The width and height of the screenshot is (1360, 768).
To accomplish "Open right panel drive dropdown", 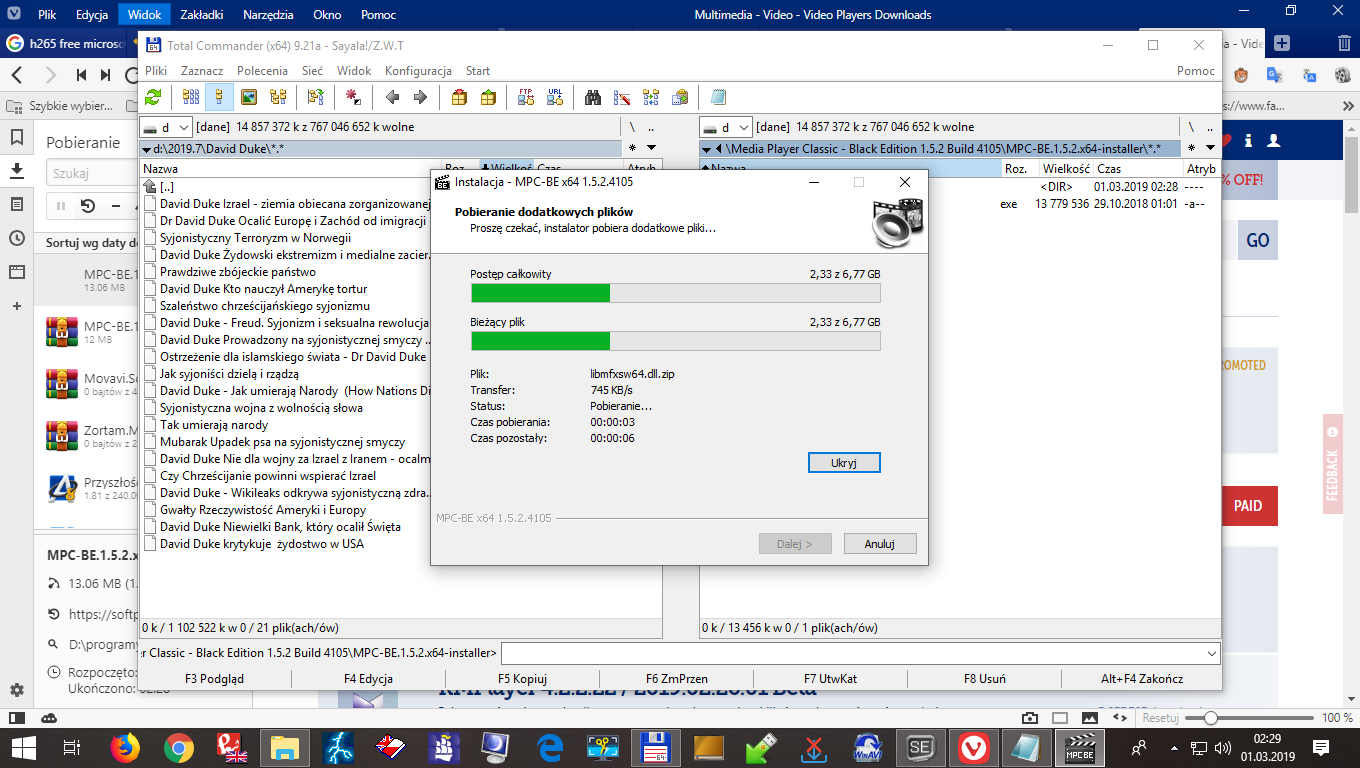I will tap(726, 127).
